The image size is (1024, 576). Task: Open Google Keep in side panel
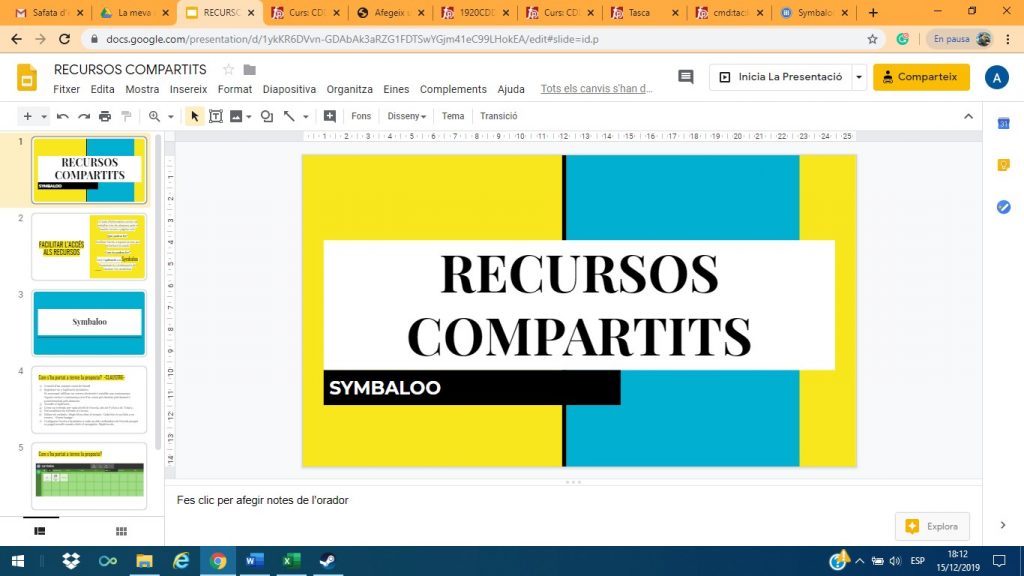(1003, 165)
